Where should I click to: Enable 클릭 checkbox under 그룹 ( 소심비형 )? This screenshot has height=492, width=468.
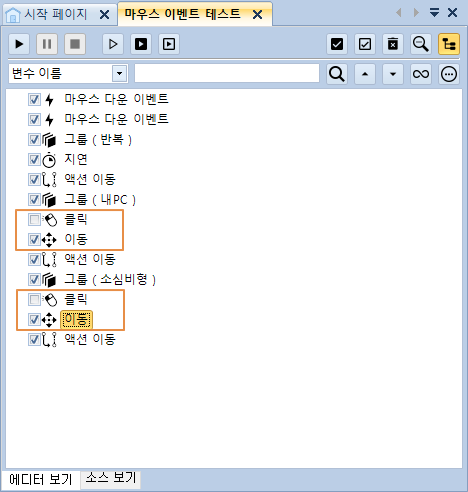34,299
